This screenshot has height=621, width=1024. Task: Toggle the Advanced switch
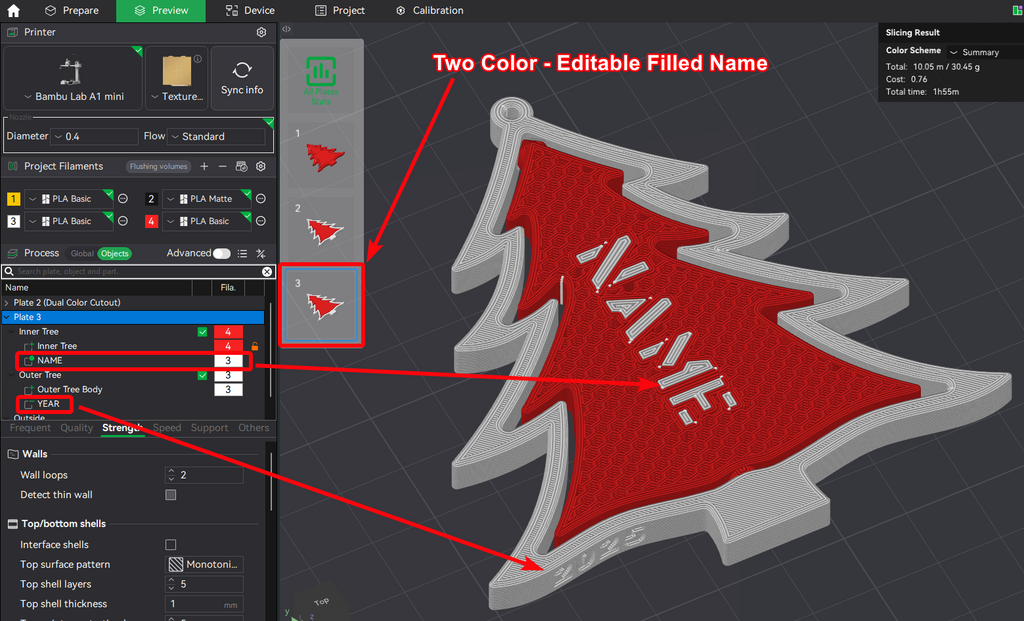[x=222, y=253]
